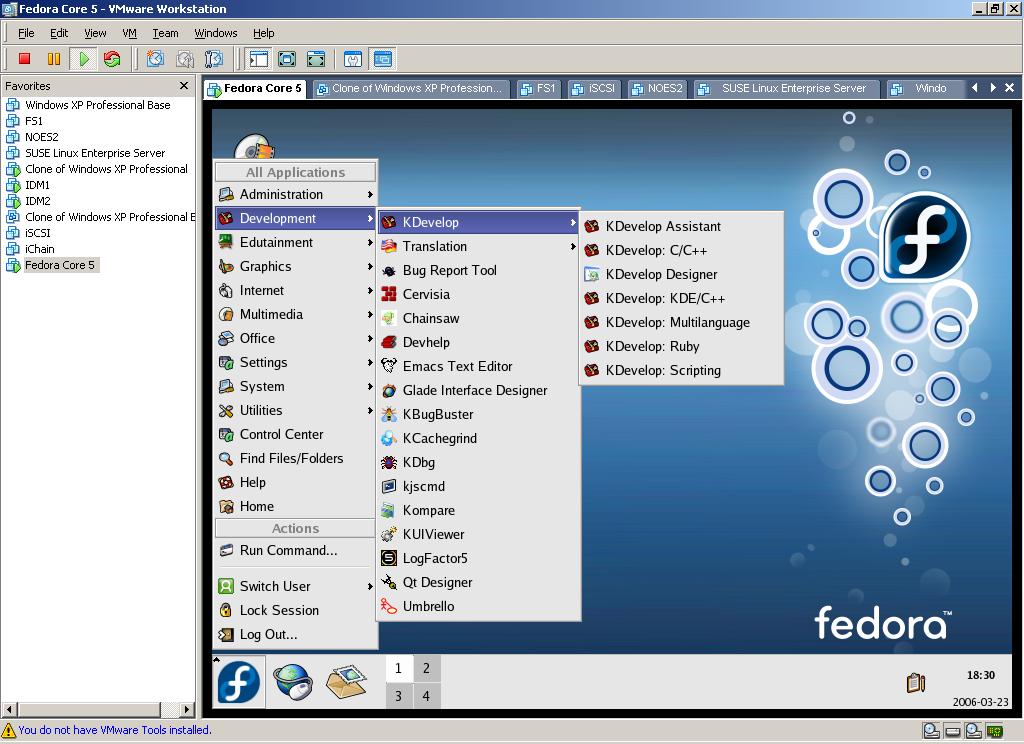Open the Bug Report Tool
The height and width of the screenshot is (744, 1024).
coord(478,270)
